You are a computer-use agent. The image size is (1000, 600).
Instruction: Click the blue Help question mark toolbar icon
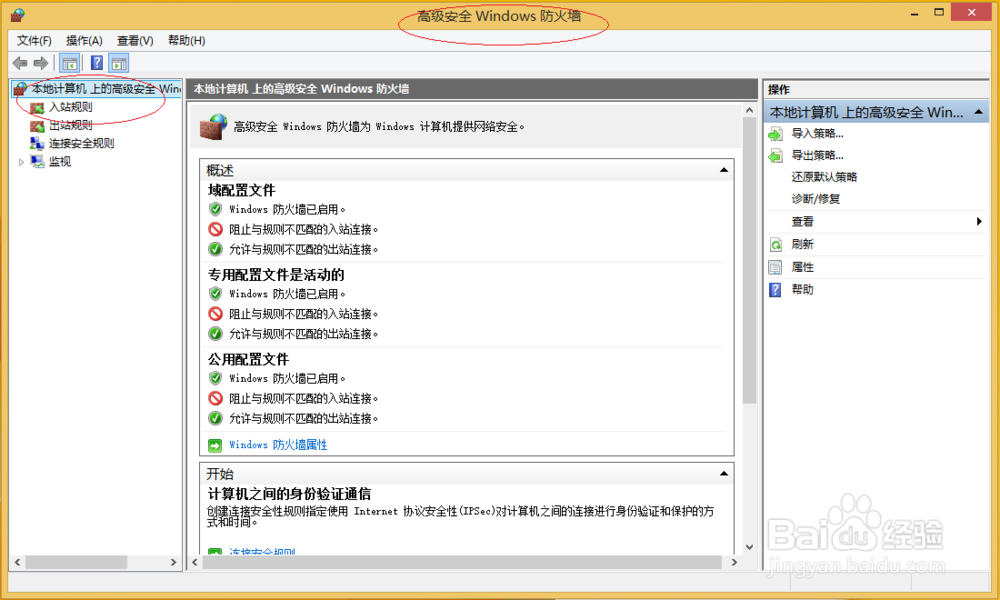tap(95, 62)
